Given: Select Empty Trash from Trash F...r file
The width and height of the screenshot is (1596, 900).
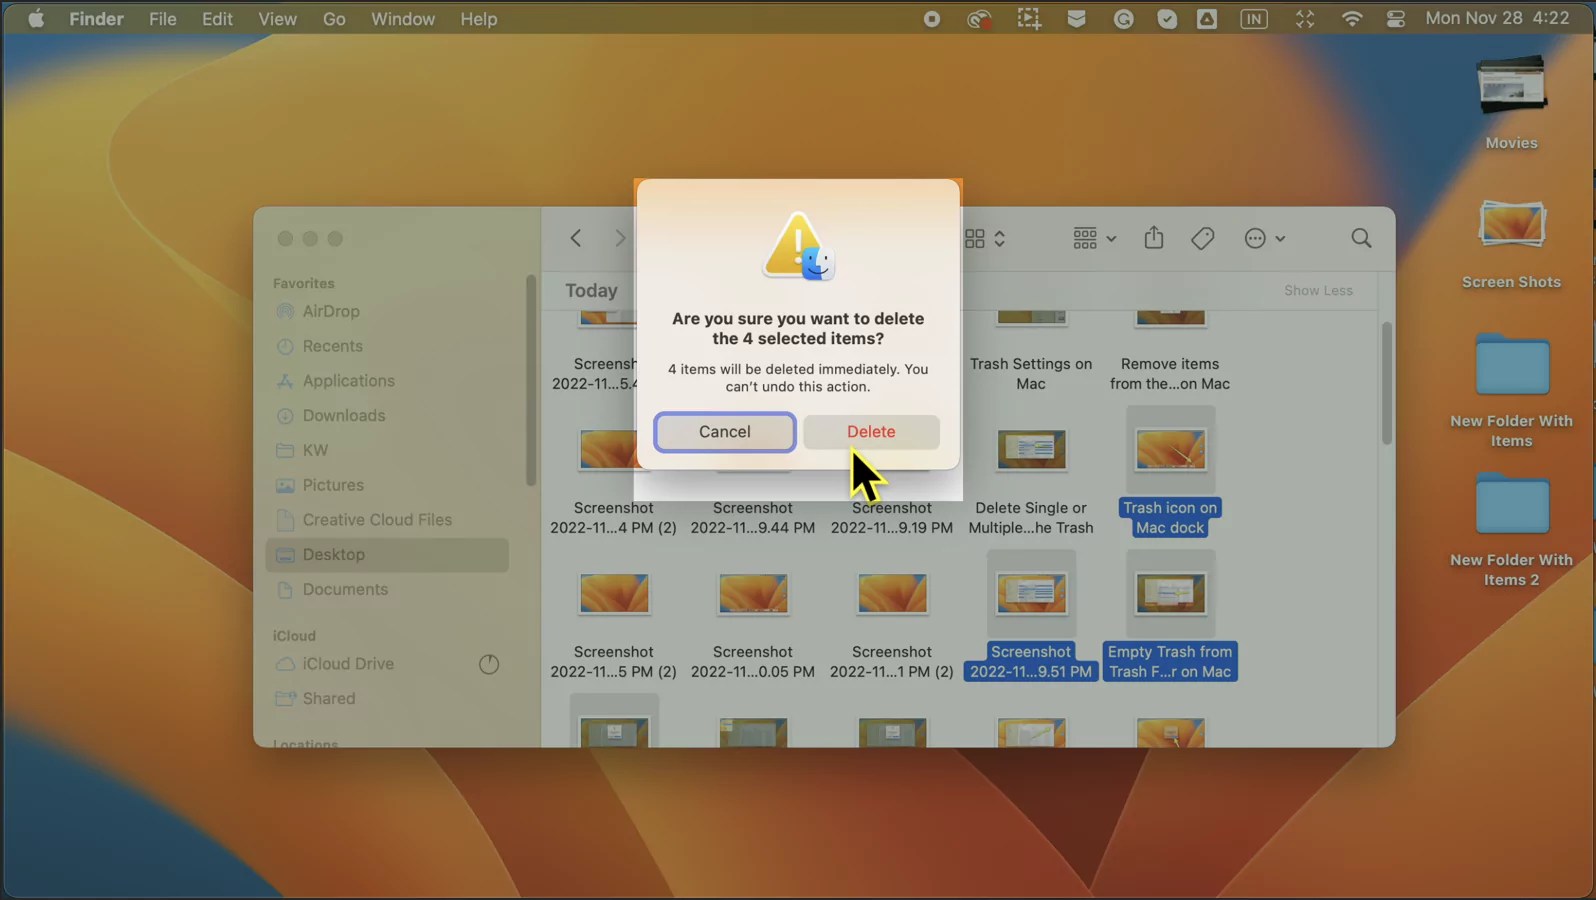Looking at the screenshot, I should tap(1170, 616).
